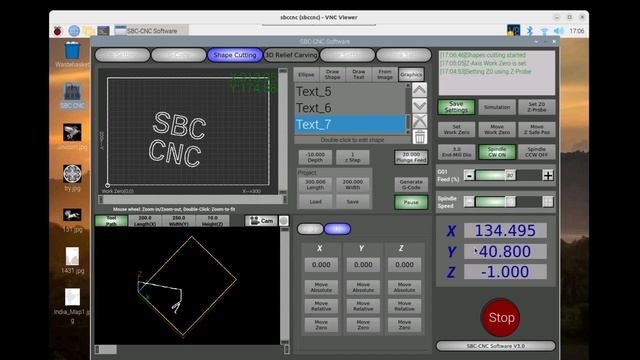Open the terminal icon in taskbar
This screenshot has height=360, width=640.
[x=103, y=31]
